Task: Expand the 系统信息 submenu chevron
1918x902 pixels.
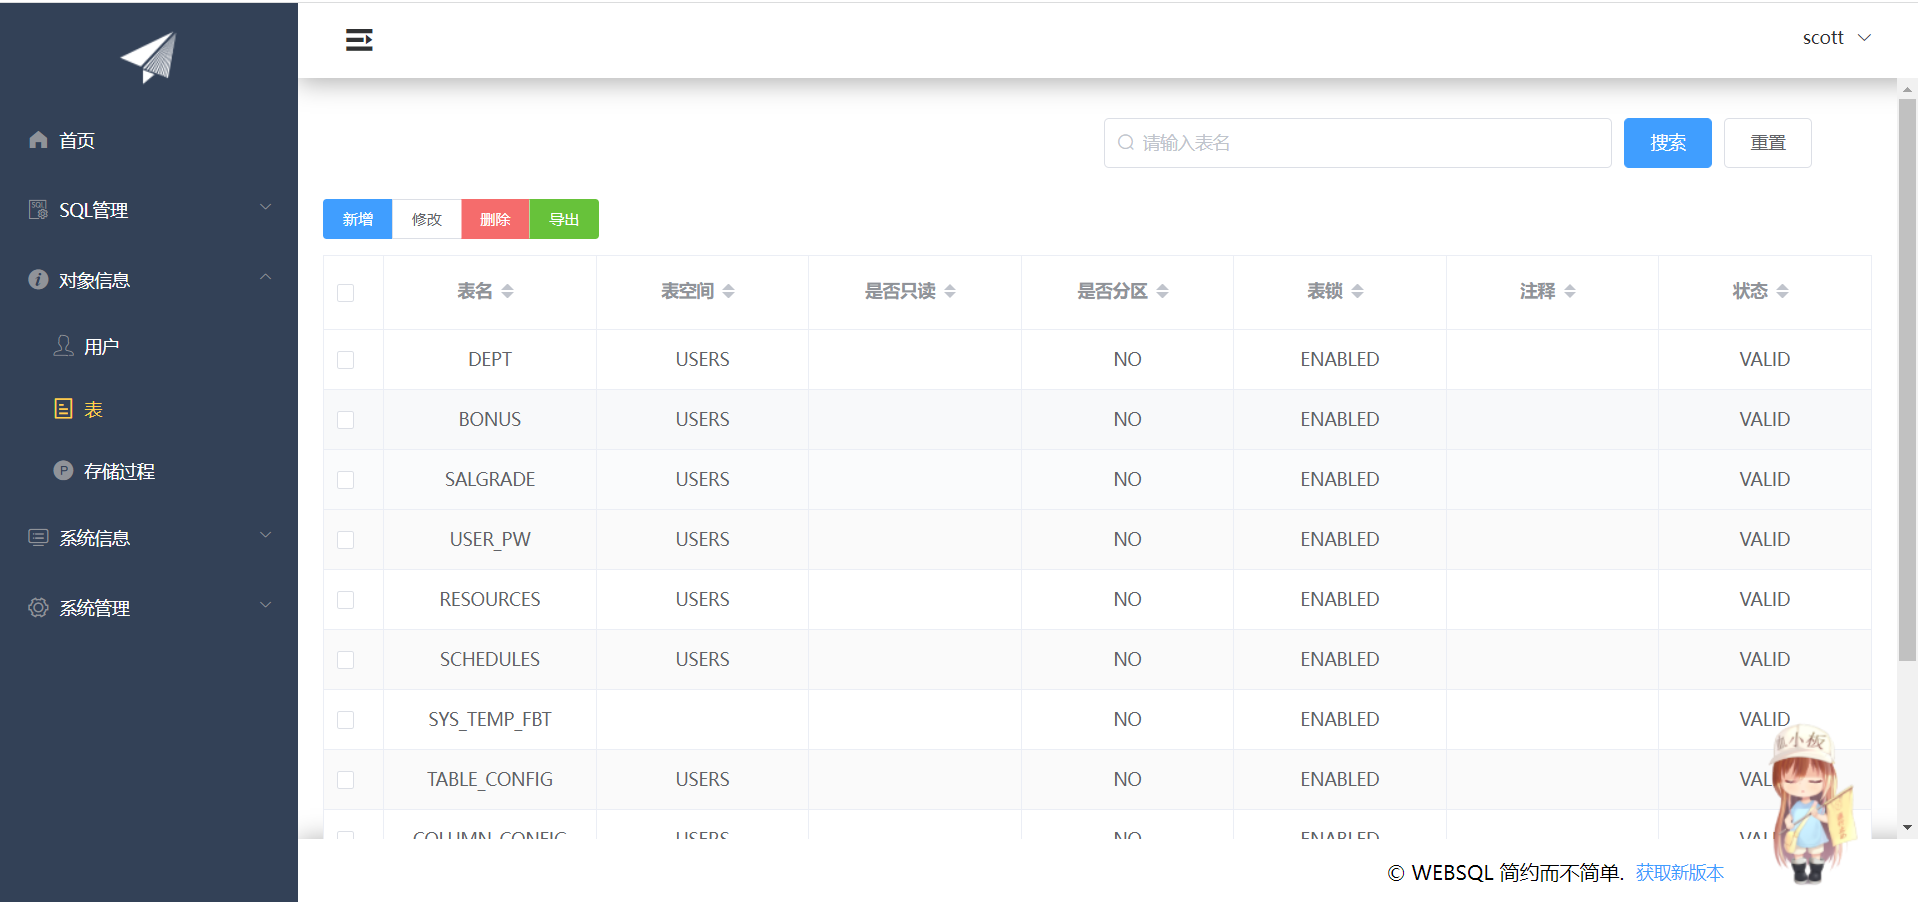Action: (x=266, y=535)
